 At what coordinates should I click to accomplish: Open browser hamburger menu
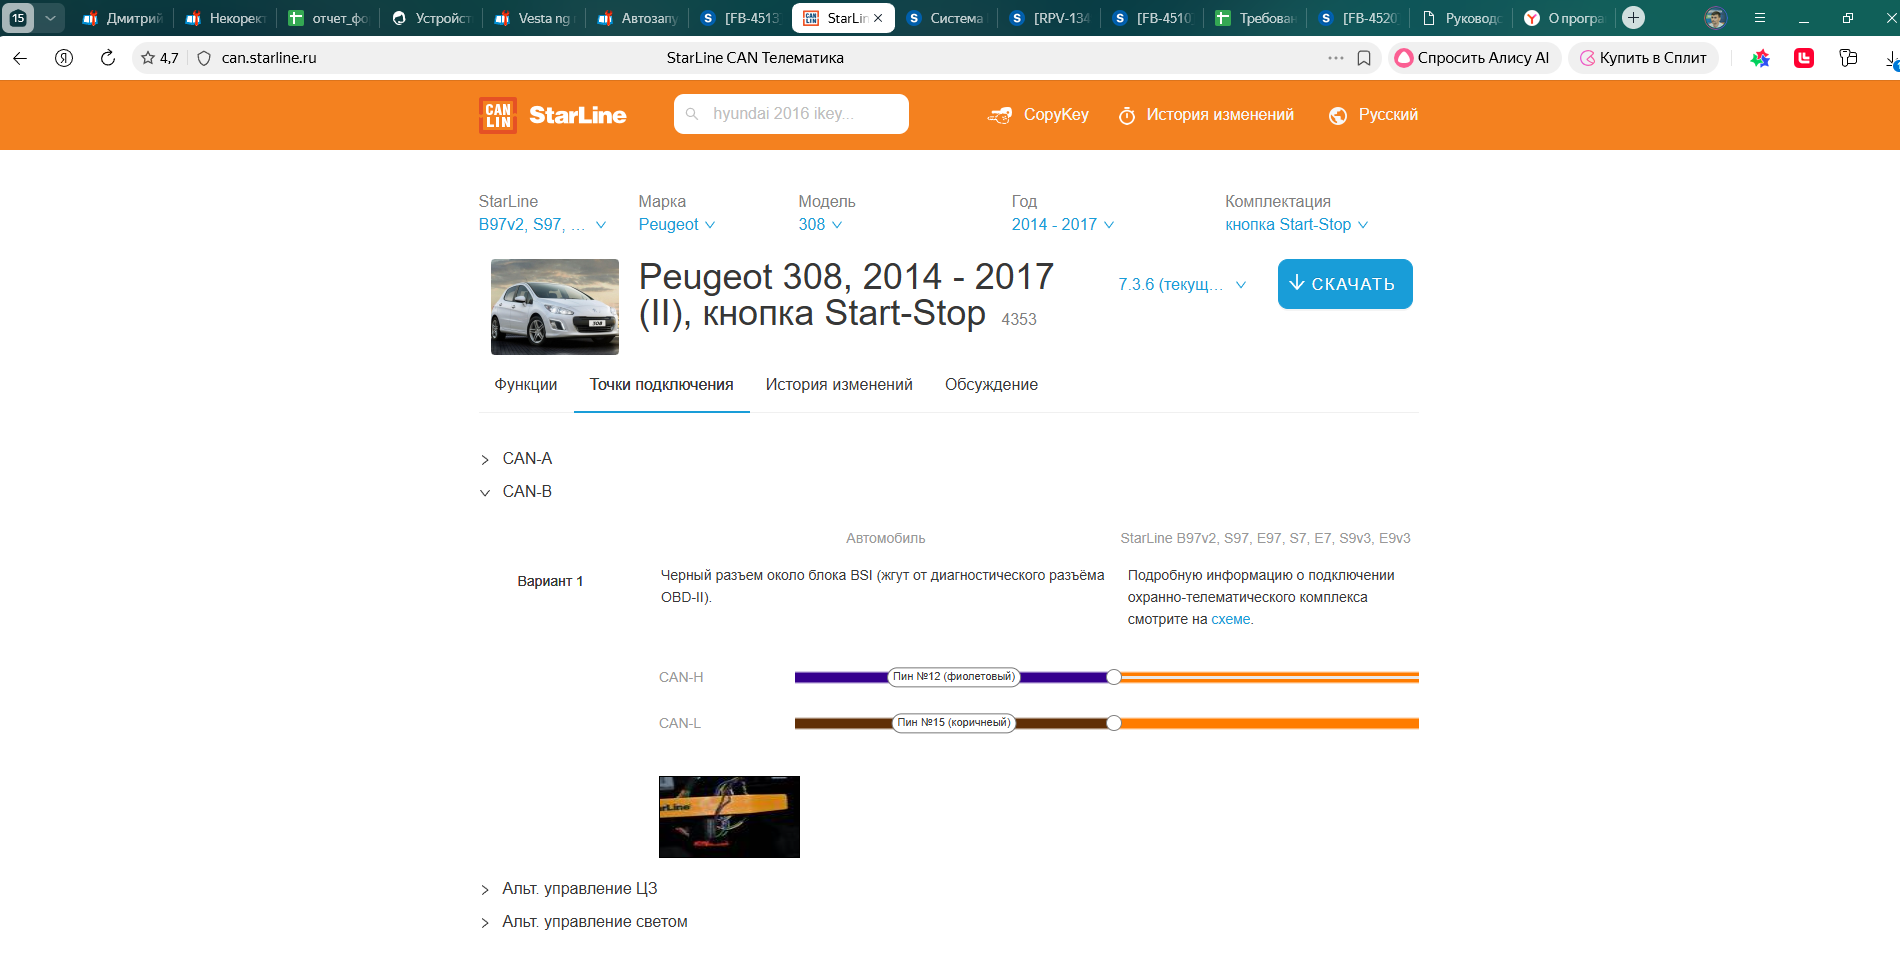click(x=1760, y=18)
